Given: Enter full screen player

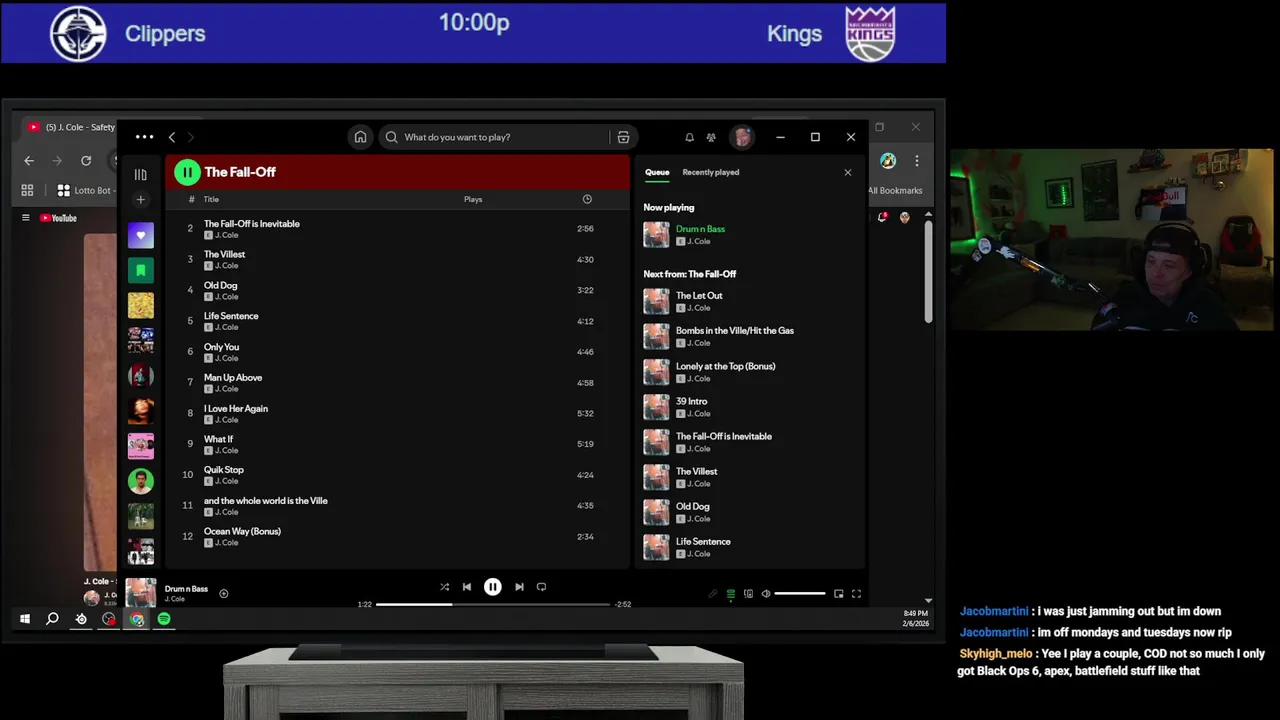Looking at the screenshot, I should coord(856,594).
